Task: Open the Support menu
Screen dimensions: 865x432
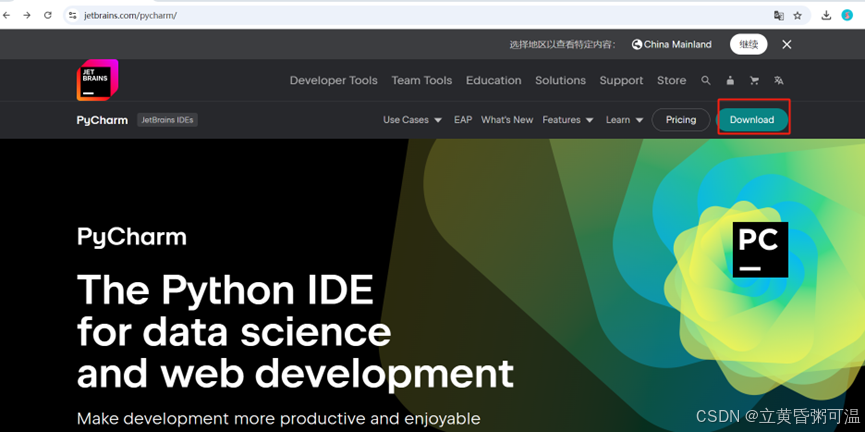Action: pyautogui.click(x=621, y=81)
